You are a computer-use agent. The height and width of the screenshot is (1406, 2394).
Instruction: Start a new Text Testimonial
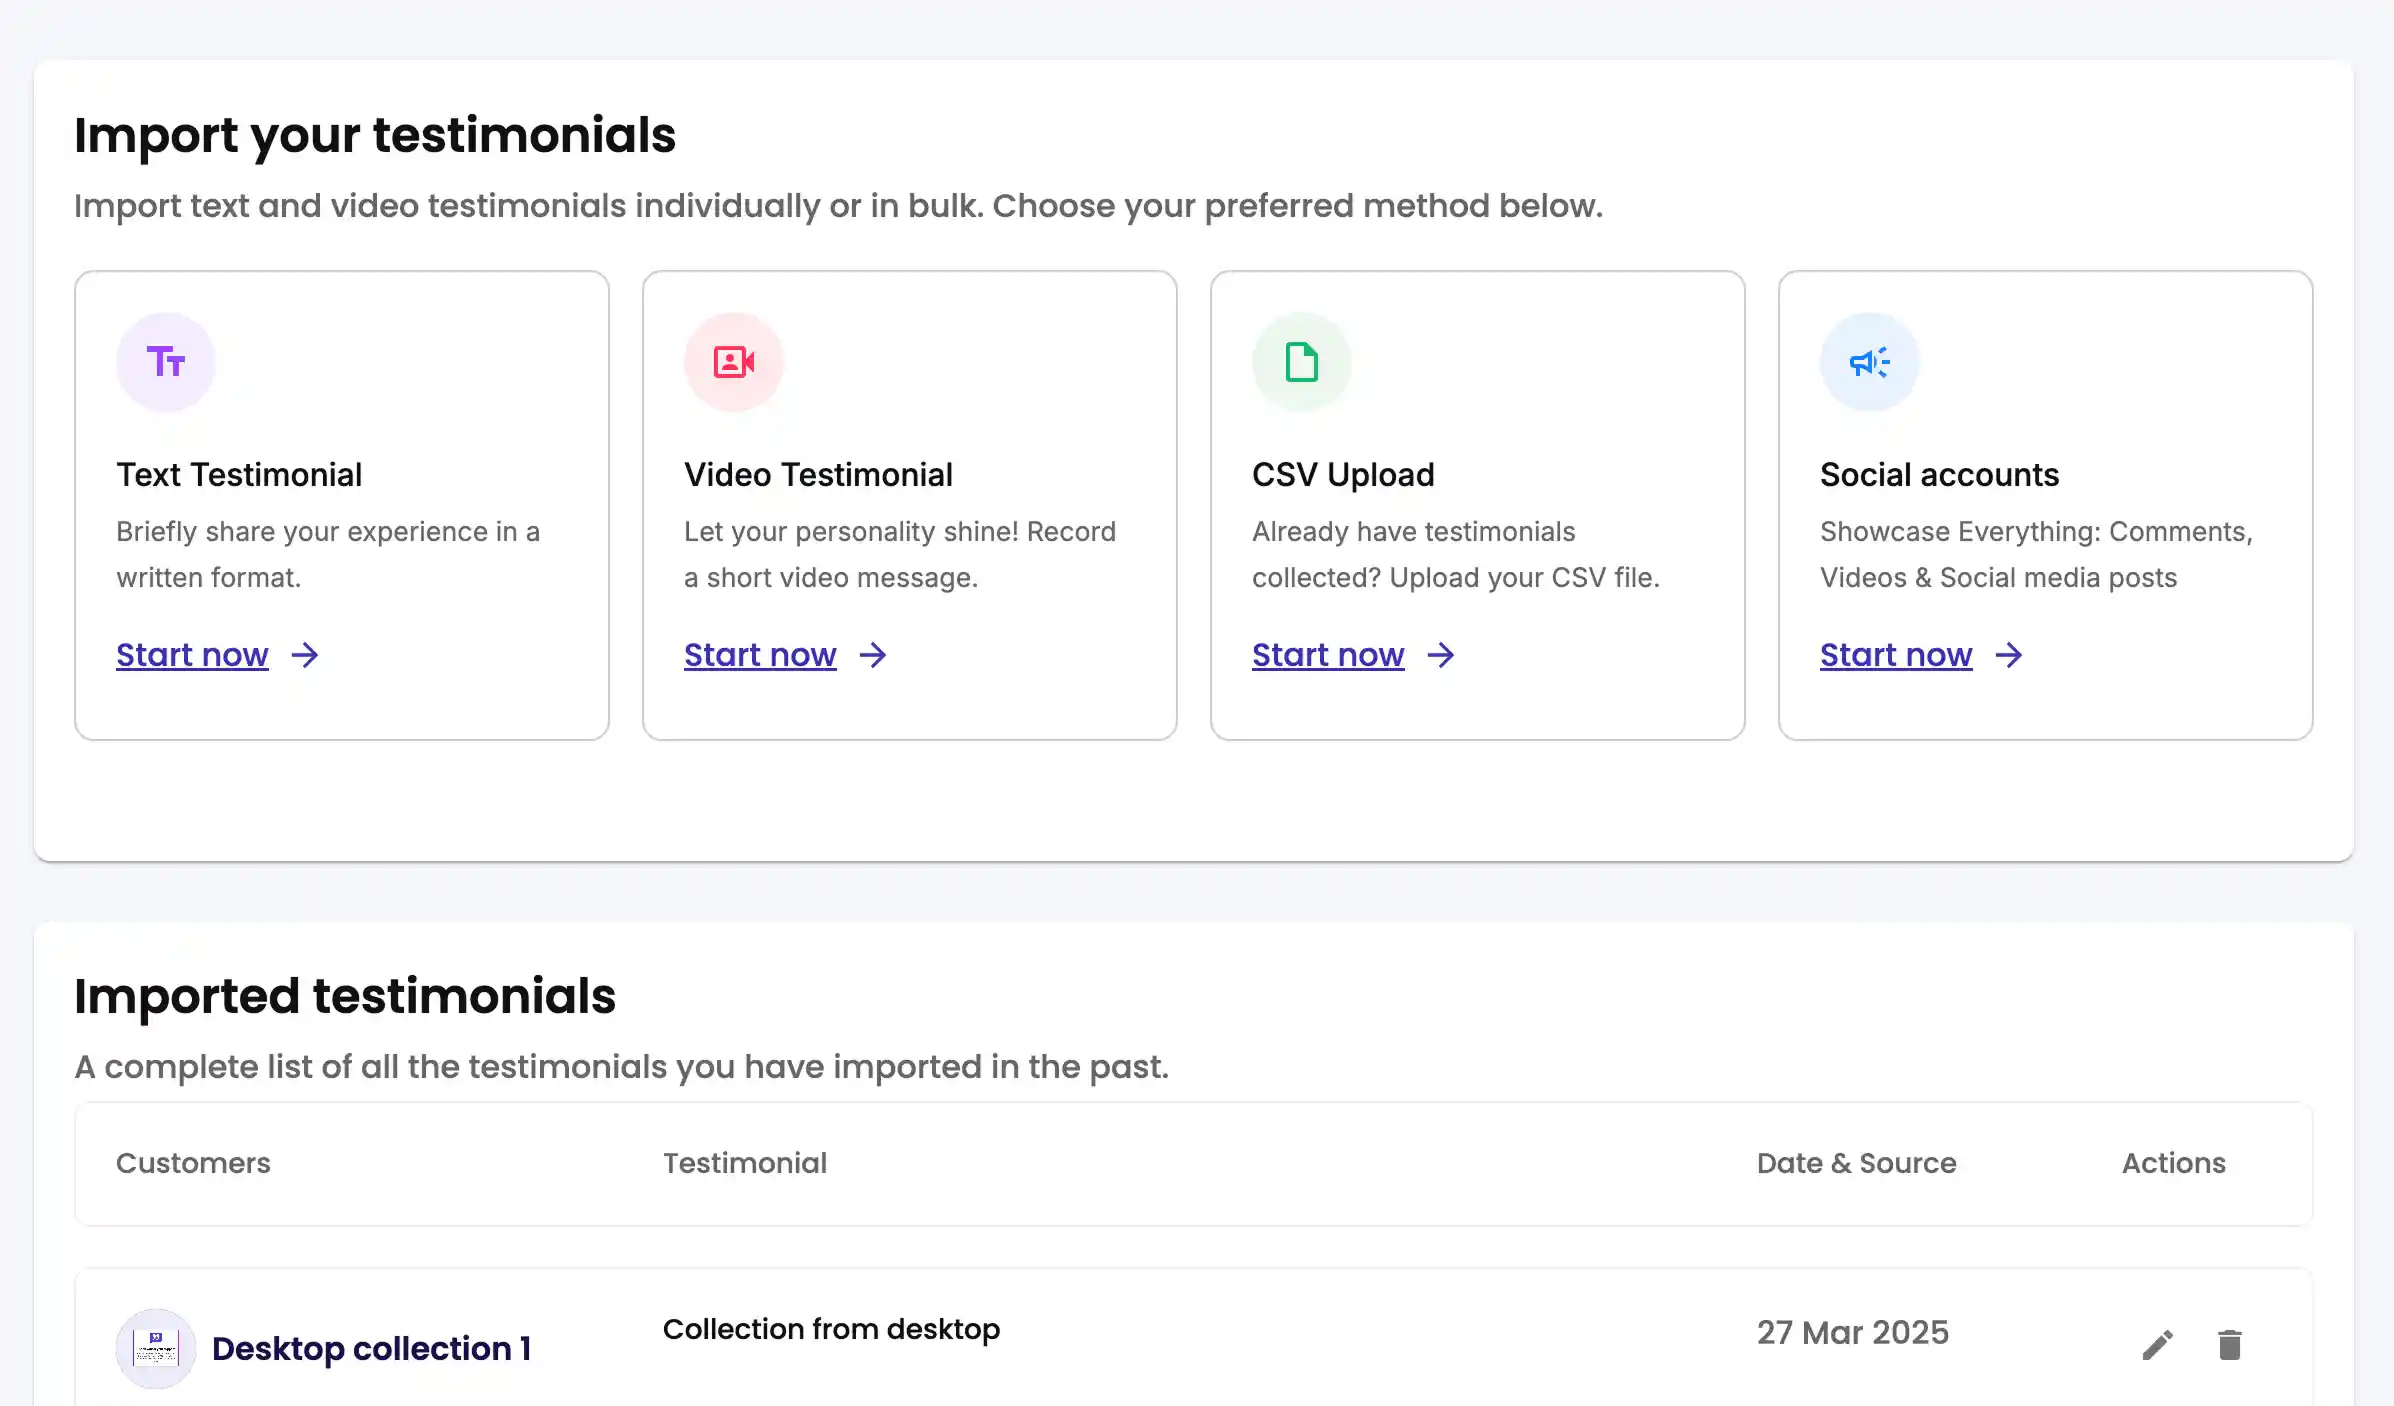[192, 655]
